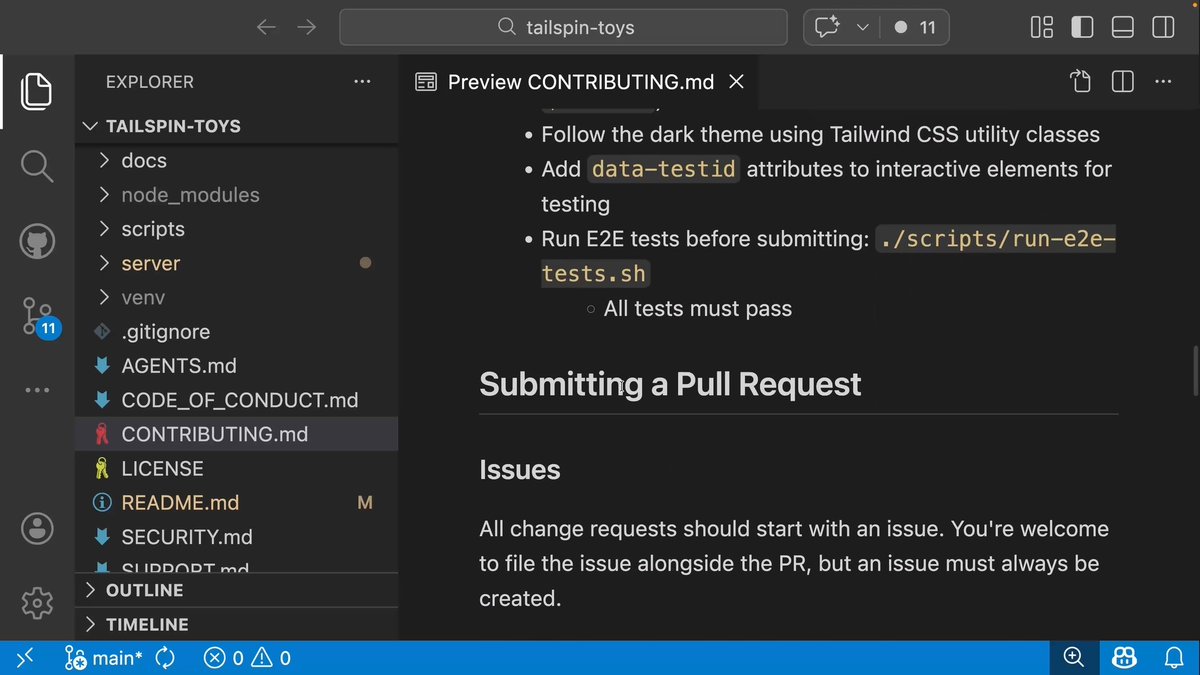Click the EXPLORER panel title
This screenshot has height=675, width=1200.
pyautogui.click(x=150, y=82)
